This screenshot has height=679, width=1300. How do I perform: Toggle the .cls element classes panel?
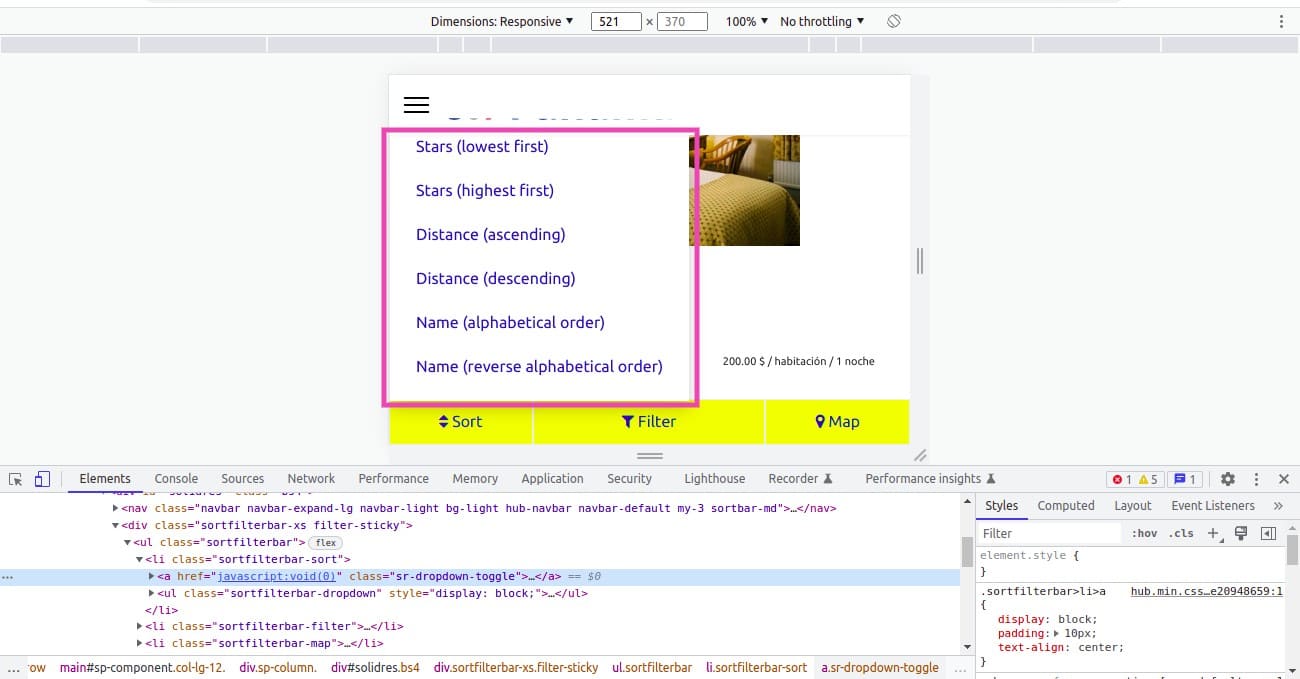coord(1183,533)
